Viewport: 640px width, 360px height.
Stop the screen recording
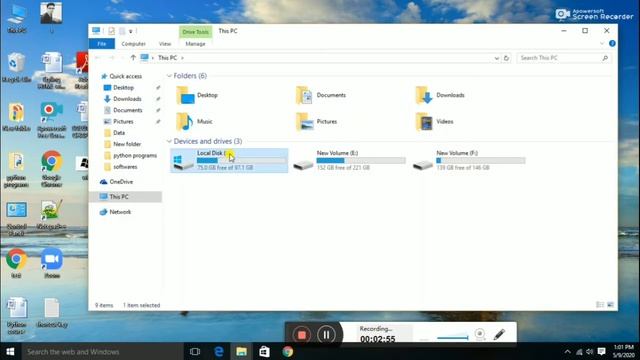302,335
